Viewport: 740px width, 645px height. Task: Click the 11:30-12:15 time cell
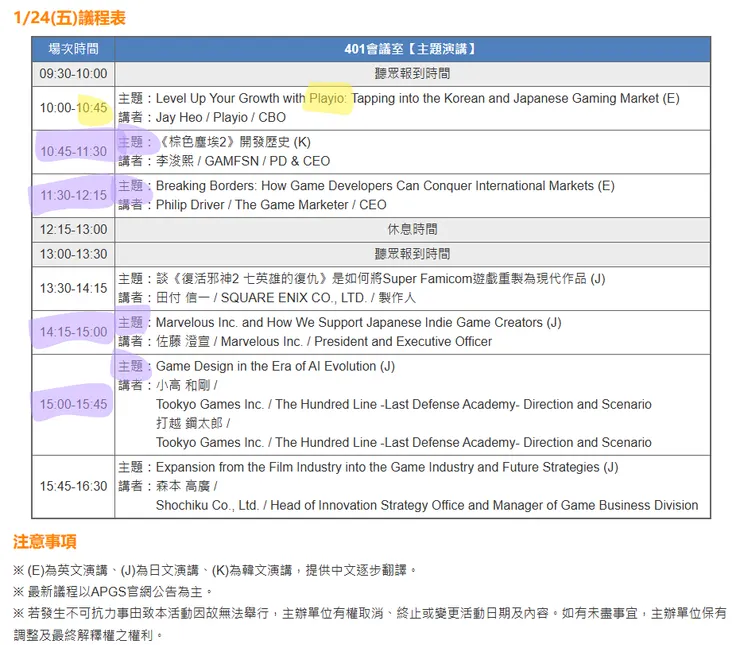pos(73,195)
